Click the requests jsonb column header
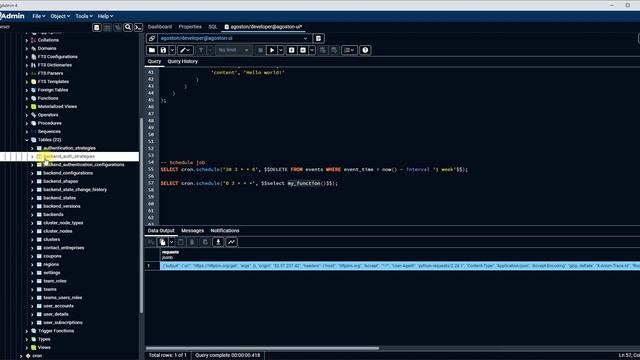 (x=170, y=255)
